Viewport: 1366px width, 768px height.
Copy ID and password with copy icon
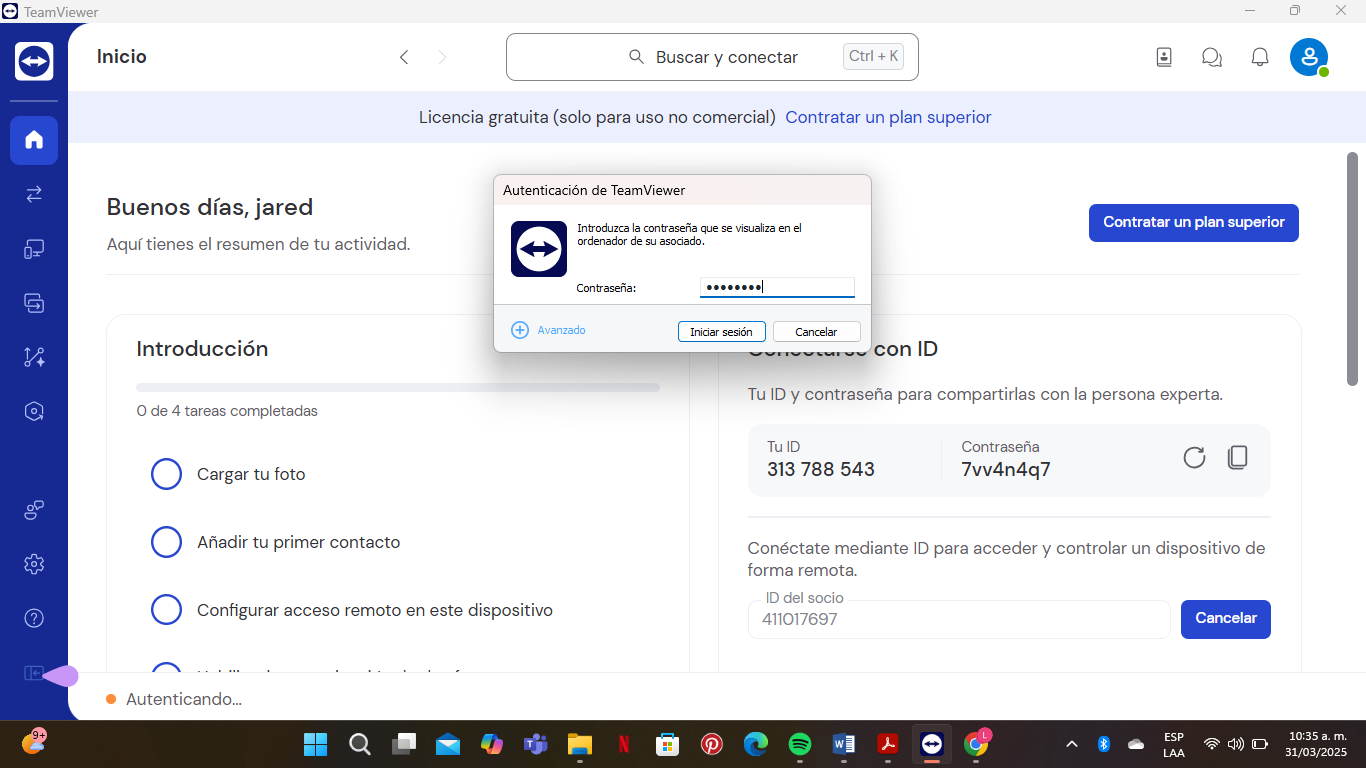coord(1238,458)
